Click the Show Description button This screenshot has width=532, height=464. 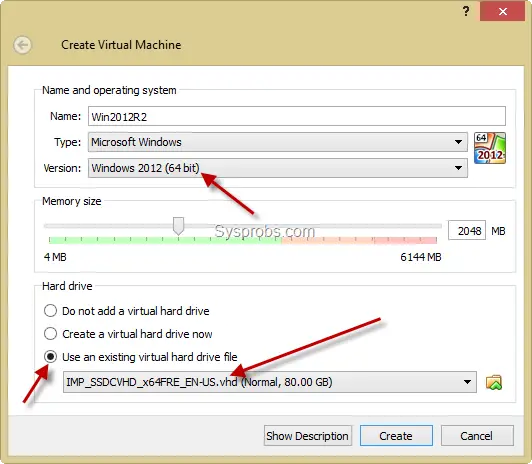click(307, 436)
